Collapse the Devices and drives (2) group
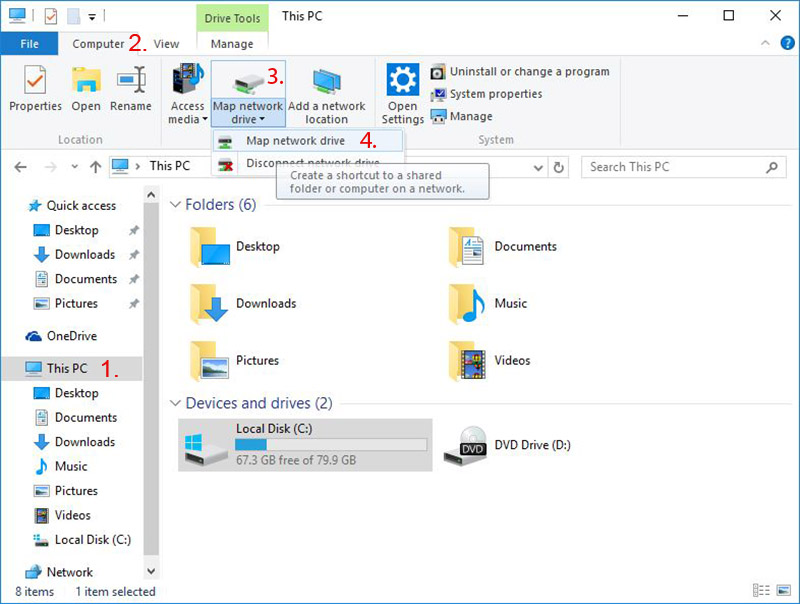This screenshot has width=800, height=604. 175,403
